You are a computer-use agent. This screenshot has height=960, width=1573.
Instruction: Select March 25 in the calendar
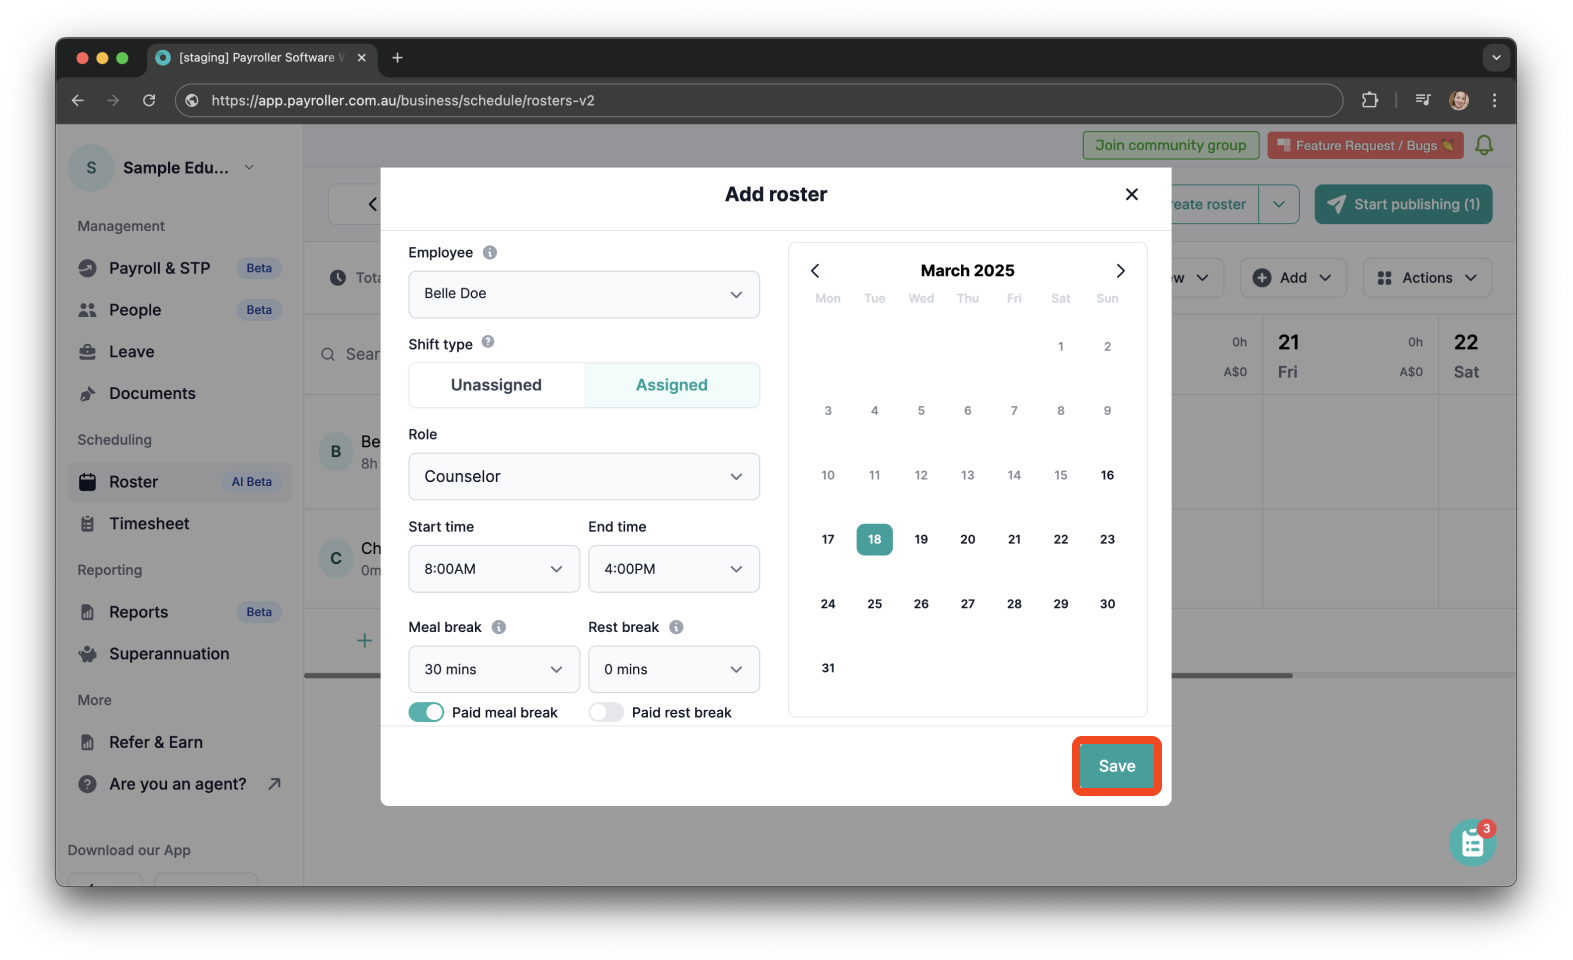tap(875, 604)
